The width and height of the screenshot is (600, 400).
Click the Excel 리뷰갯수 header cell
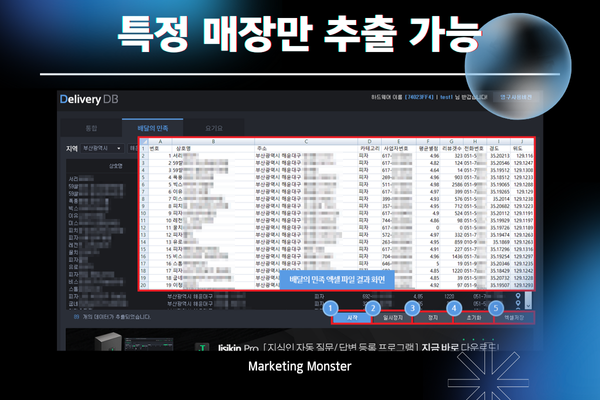click(x=452, y=148)
